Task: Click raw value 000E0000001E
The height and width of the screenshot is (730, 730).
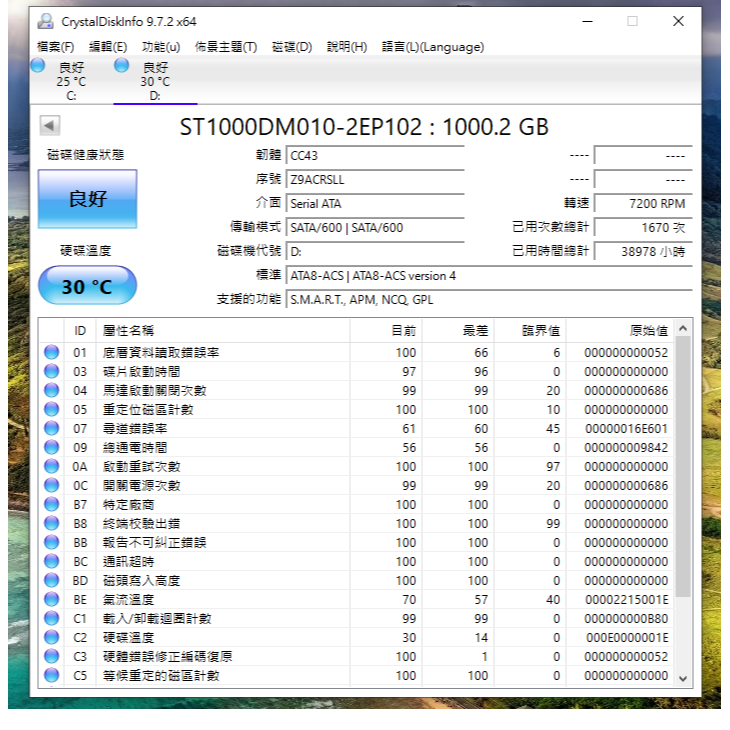Action: point(627,638)
